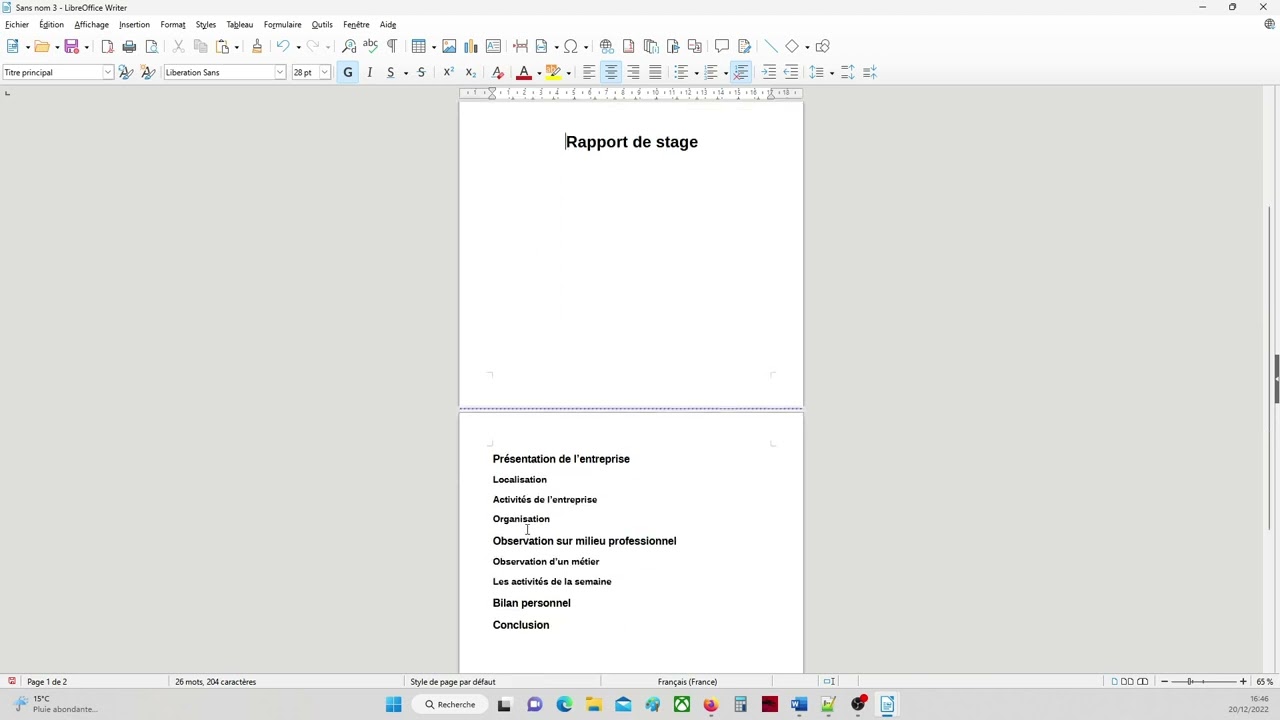The height and width of the screenshot is (720, 1280).
Task: Create a new document
Action: (12, 46)
